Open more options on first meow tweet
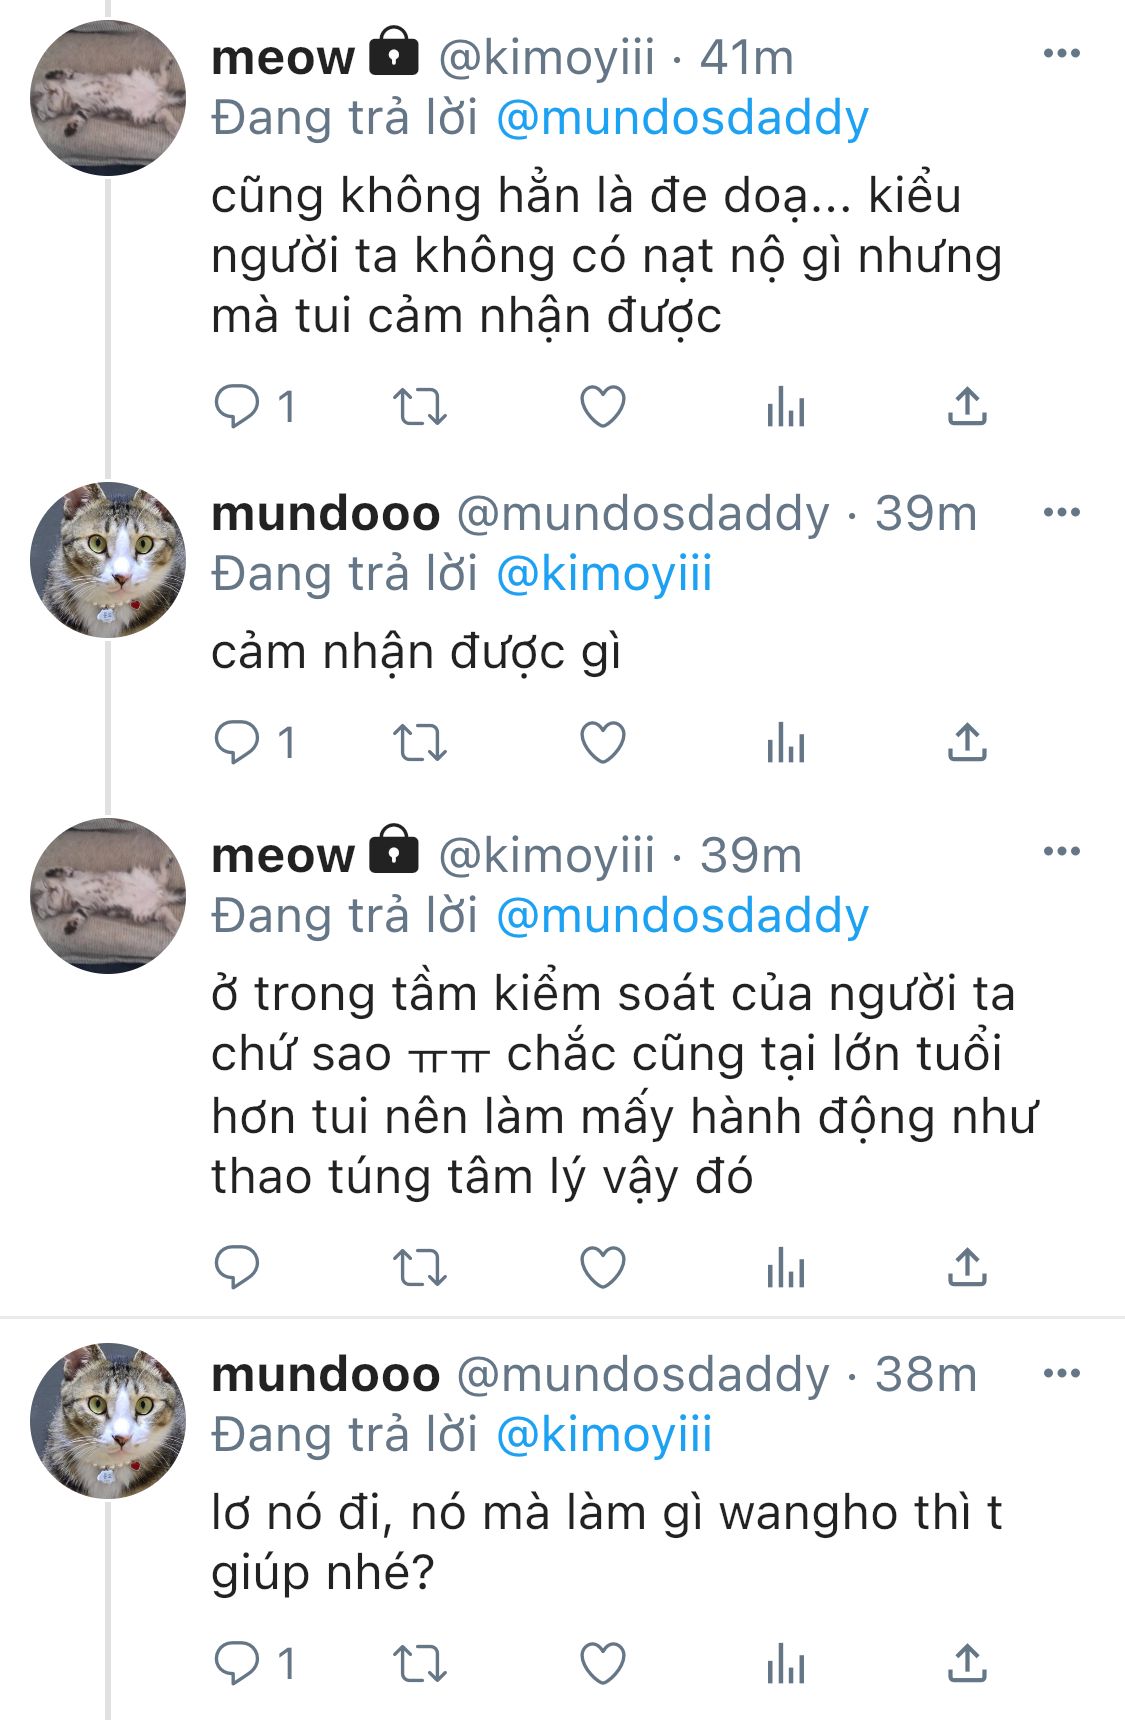The image size is (1125, 1720). click(1061, 54)
